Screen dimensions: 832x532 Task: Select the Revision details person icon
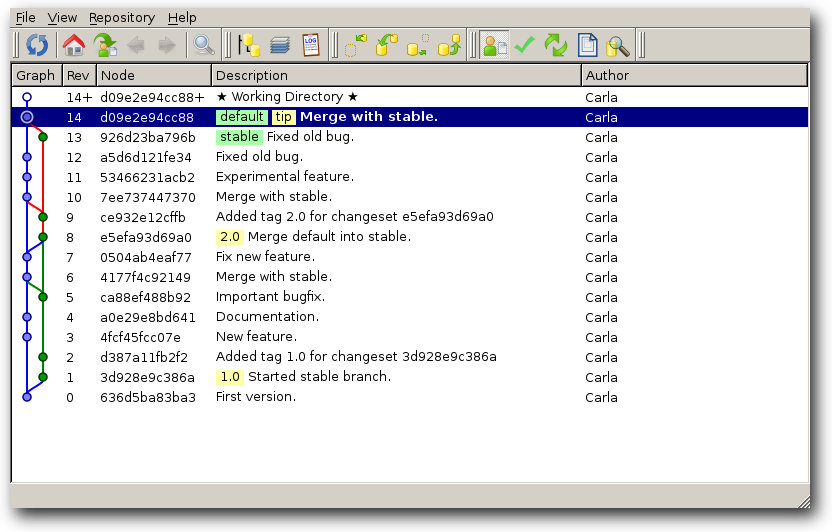point(494,45)
